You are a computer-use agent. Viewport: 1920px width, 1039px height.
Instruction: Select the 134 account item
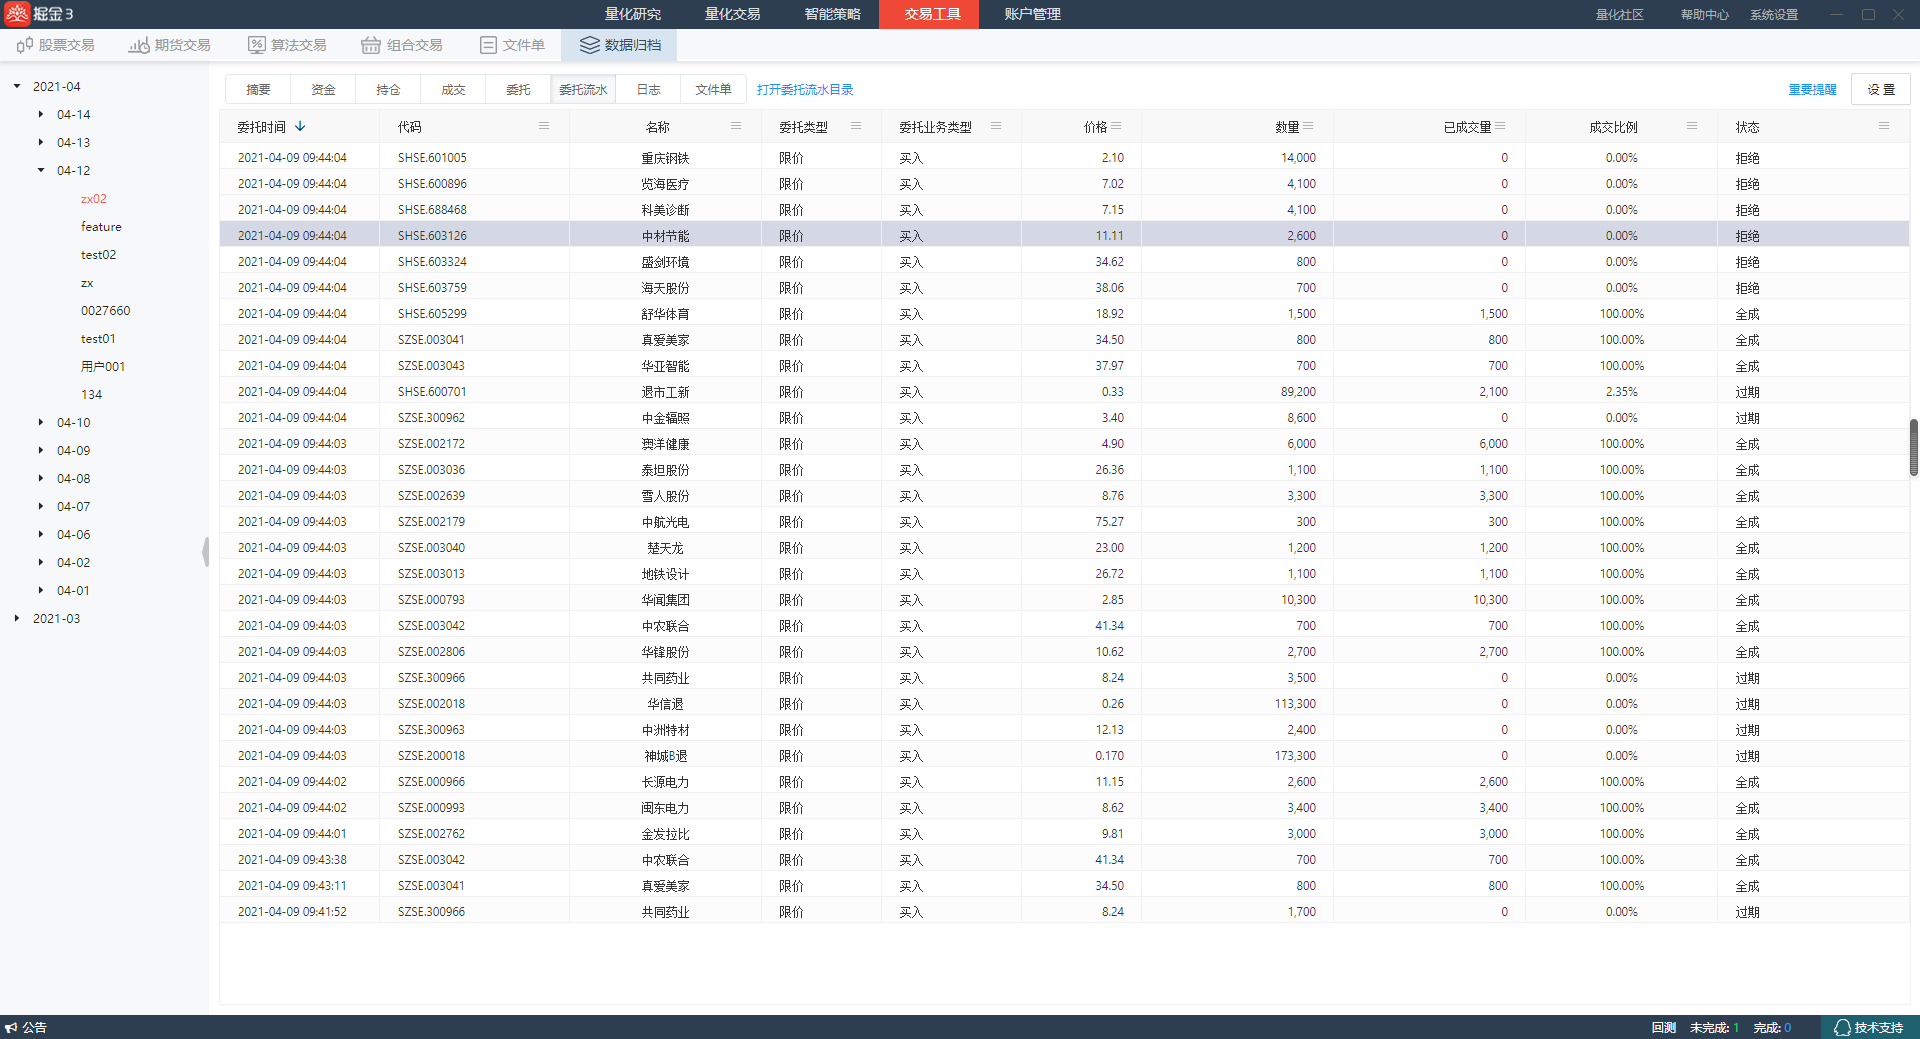click(91, 395)
